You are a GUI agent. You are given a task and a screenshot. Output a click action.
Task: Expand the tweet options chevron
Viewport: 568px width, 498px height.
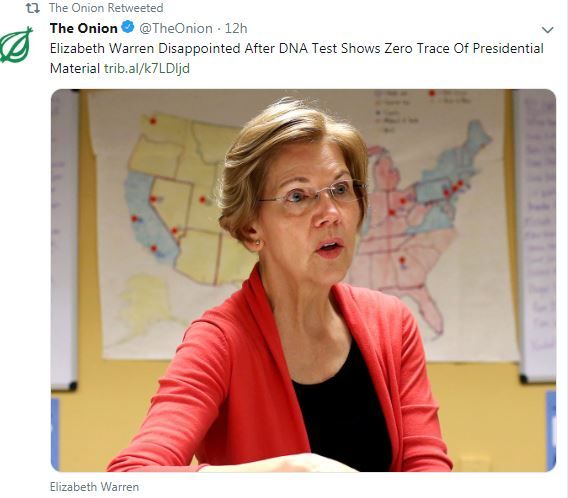tap(547, 30)
